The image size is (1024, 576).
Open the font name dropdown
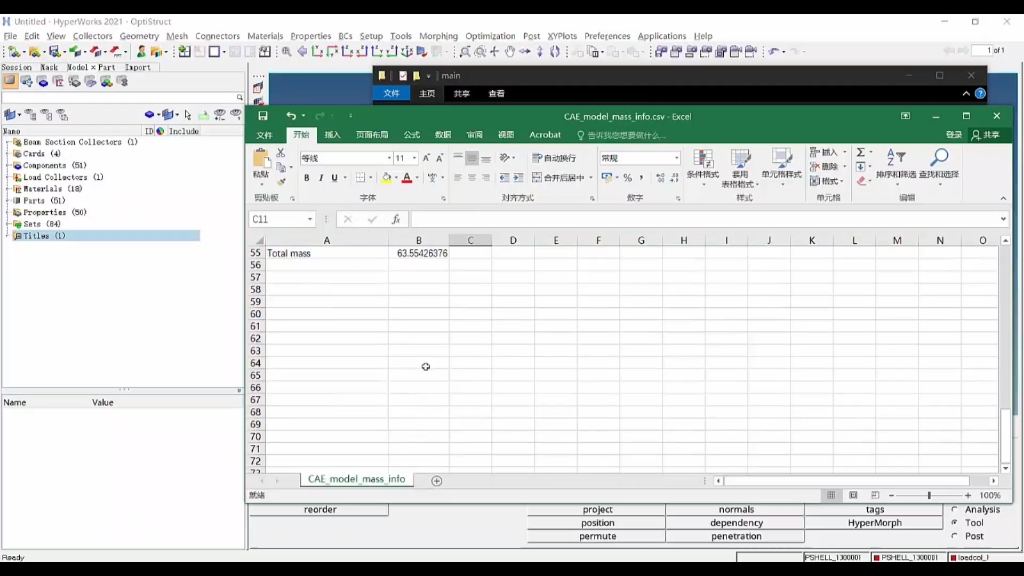[389, 158]
